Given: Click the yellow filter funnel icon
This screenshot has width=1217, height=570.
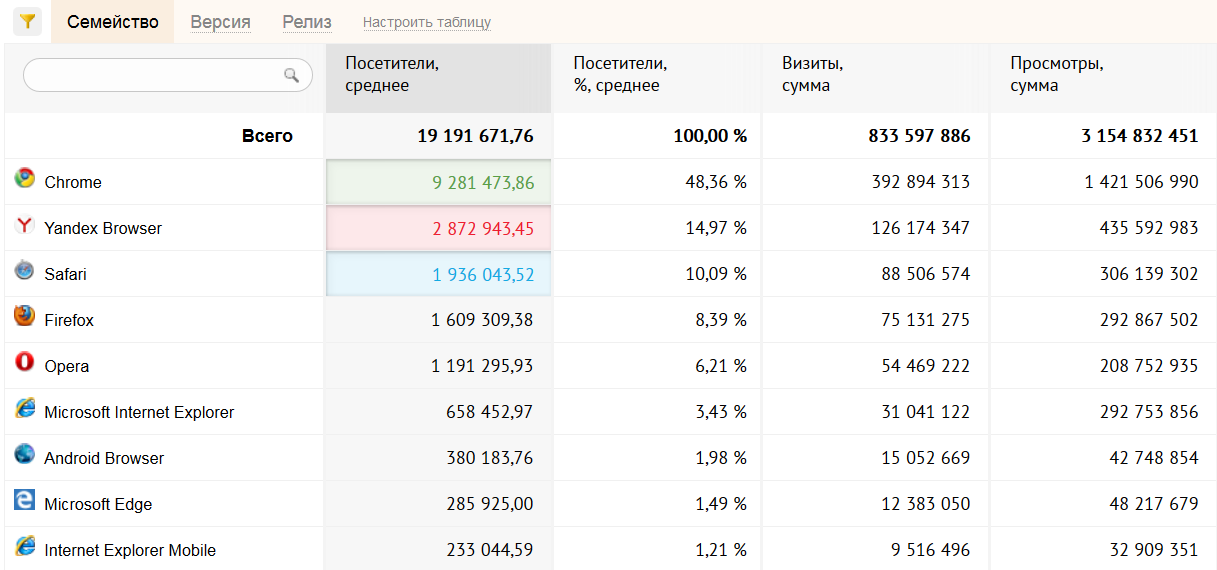Looking at the screenshot, I should click(x=27, y=21).
